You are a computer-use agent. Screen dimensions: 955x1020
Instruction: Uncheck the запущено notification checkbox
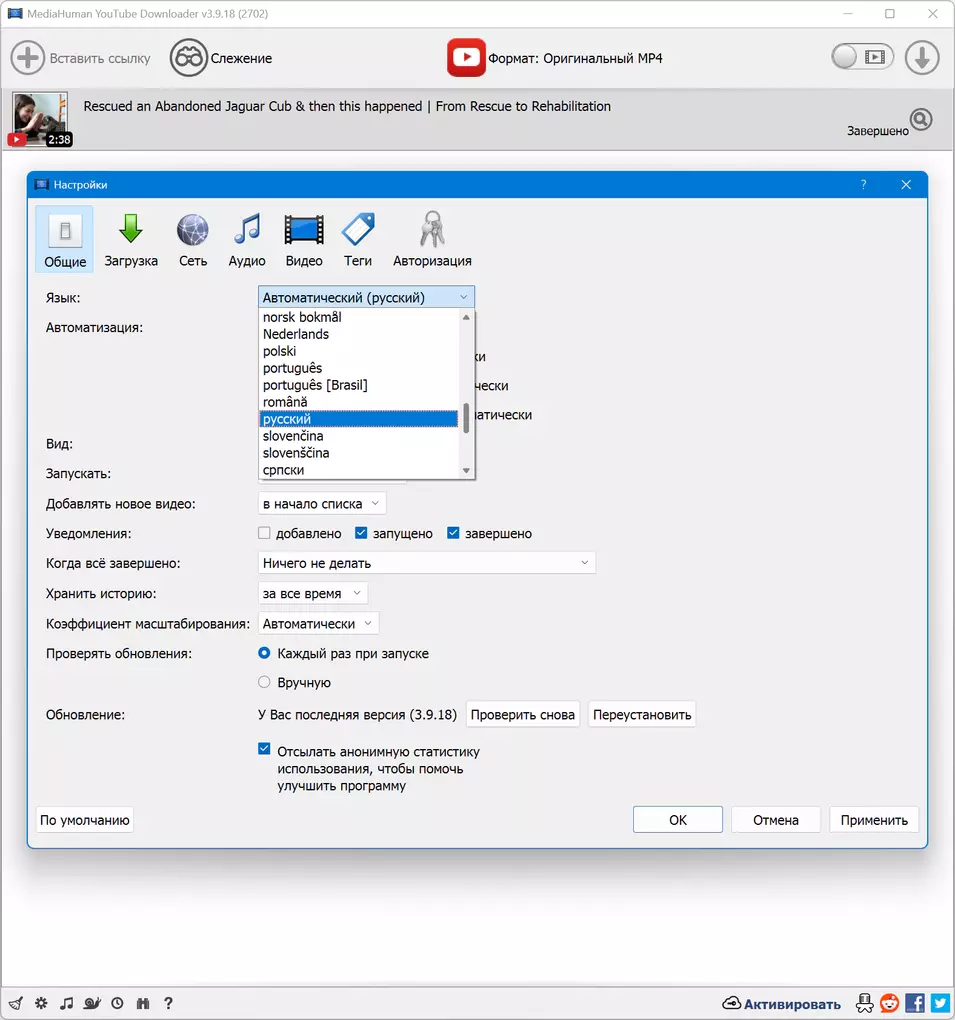point(361,533)
